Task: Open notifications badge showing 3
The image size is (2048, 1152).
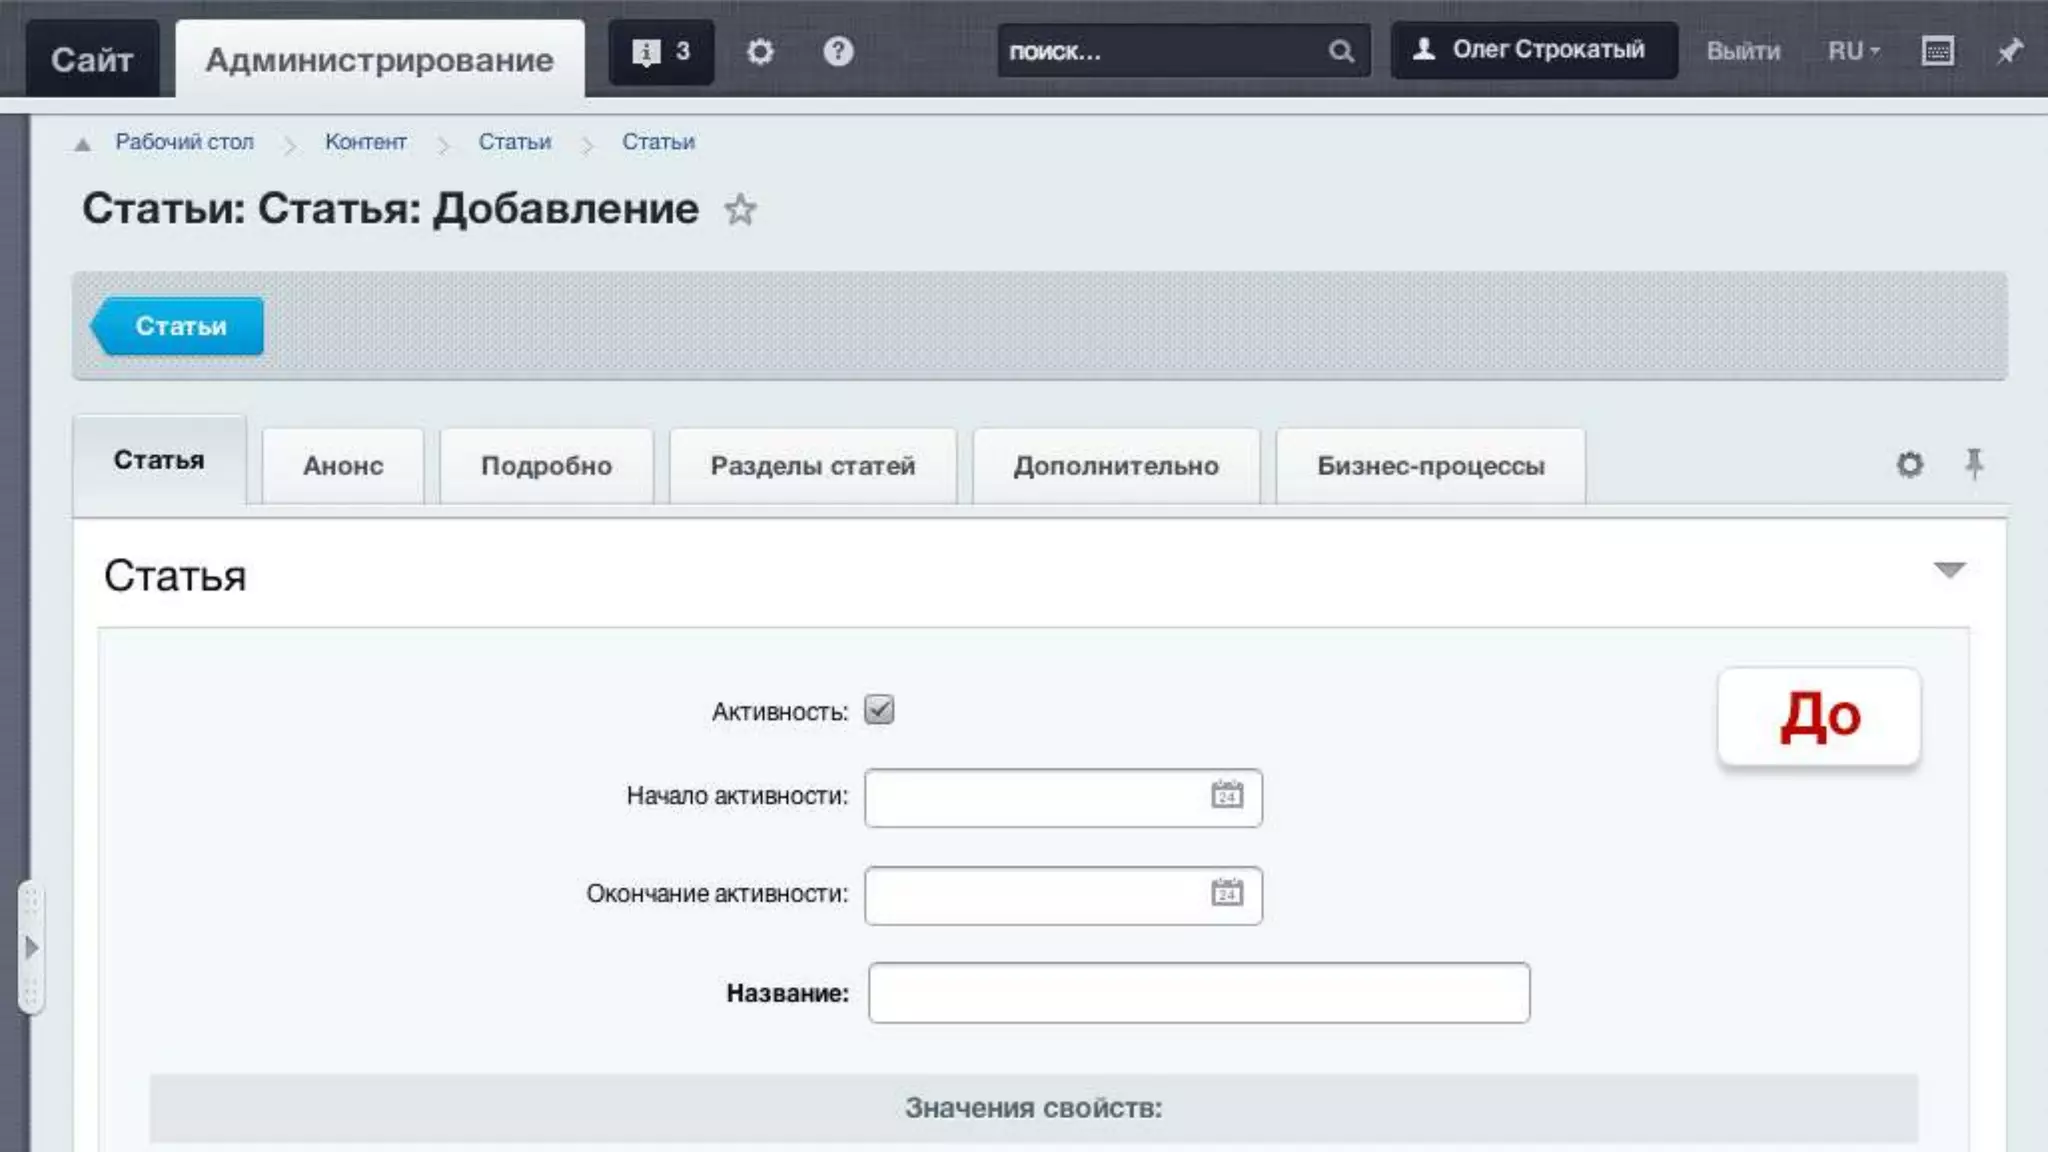Action: point(661,52)
